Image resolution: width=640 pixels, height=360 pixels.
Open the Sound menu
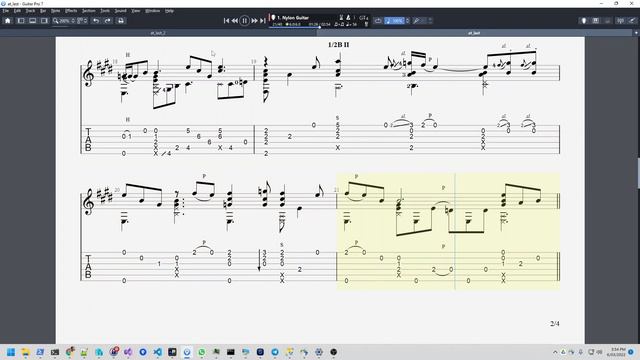click(120, 11)
